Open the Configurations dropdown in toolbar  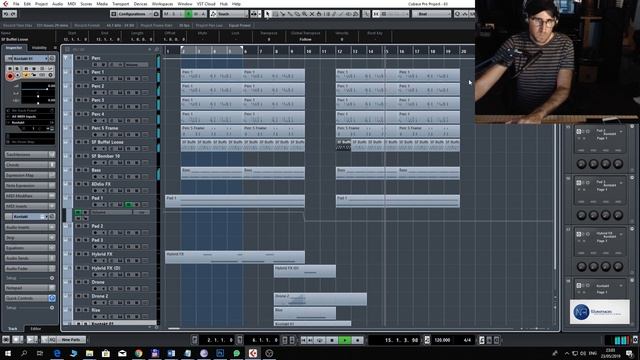click(x=135, y=14)
